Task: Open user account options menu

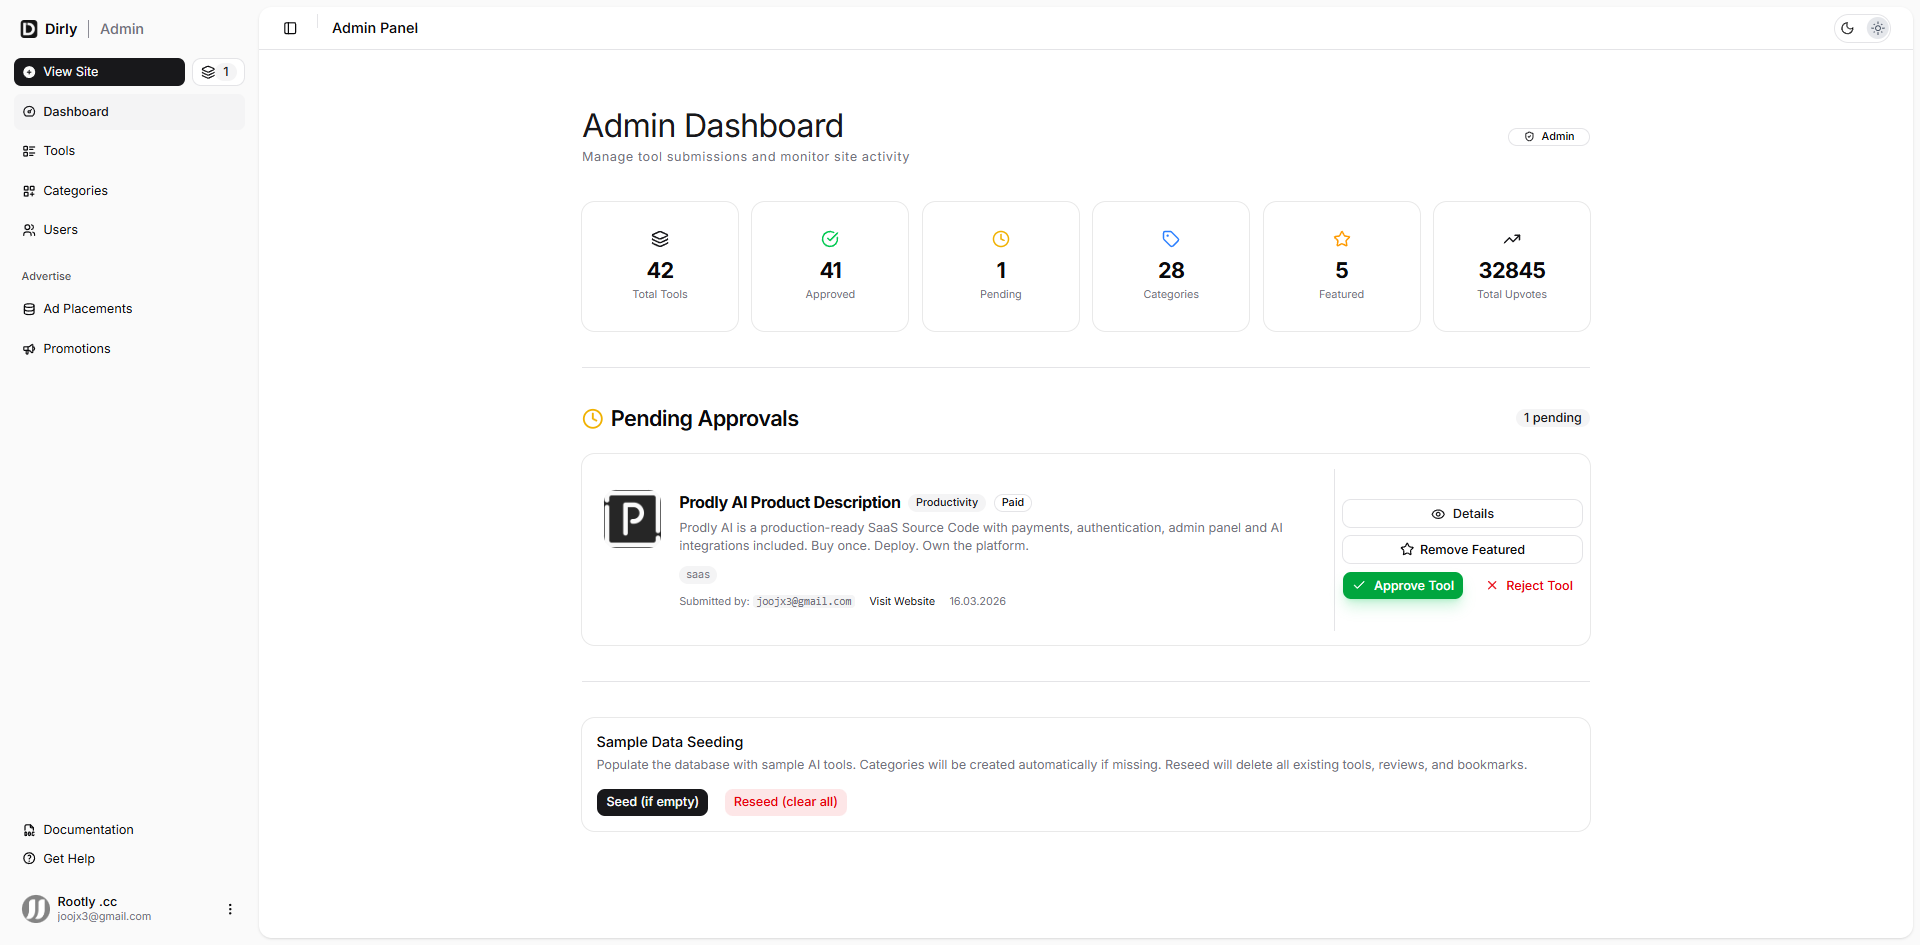Action: [230, 909]
